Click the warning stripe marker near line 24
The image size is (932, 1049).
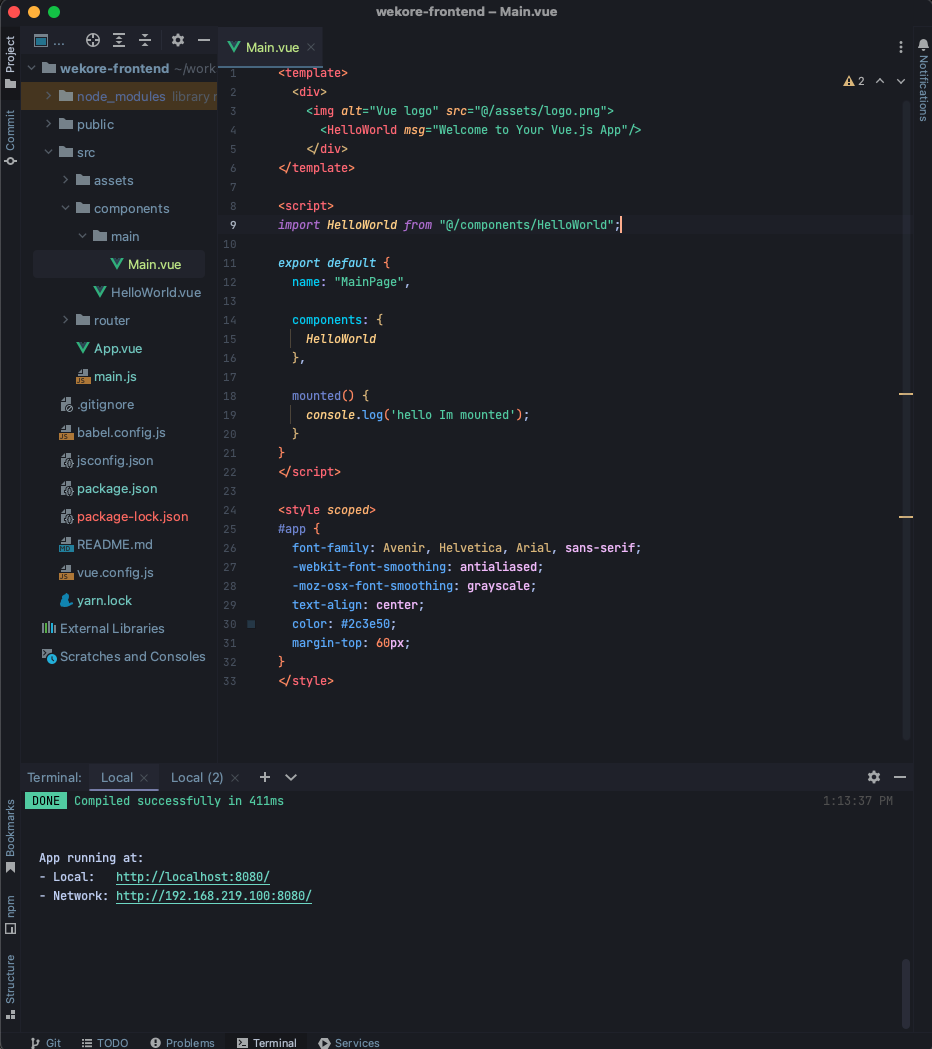[x=906, y=517]
